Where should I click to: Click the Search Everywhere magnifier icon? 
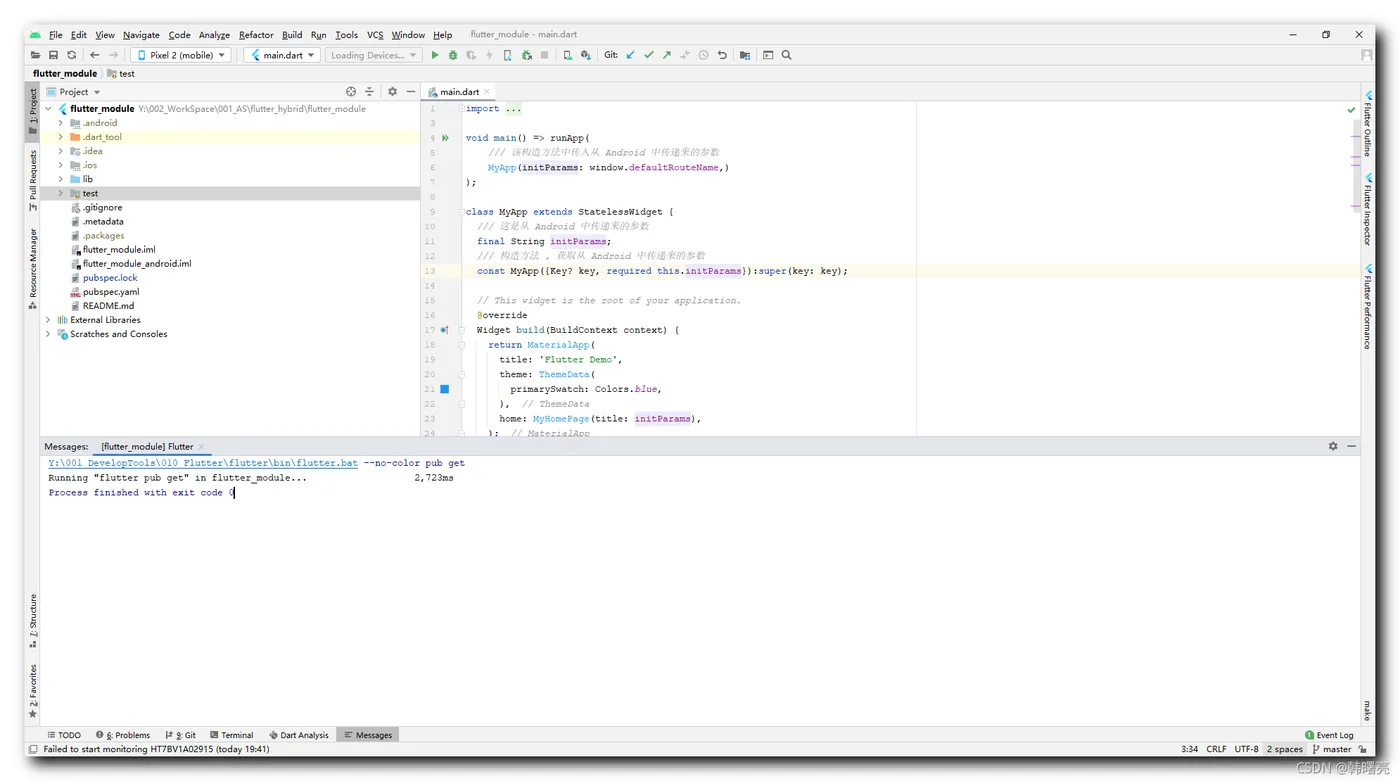click(786, 55)
